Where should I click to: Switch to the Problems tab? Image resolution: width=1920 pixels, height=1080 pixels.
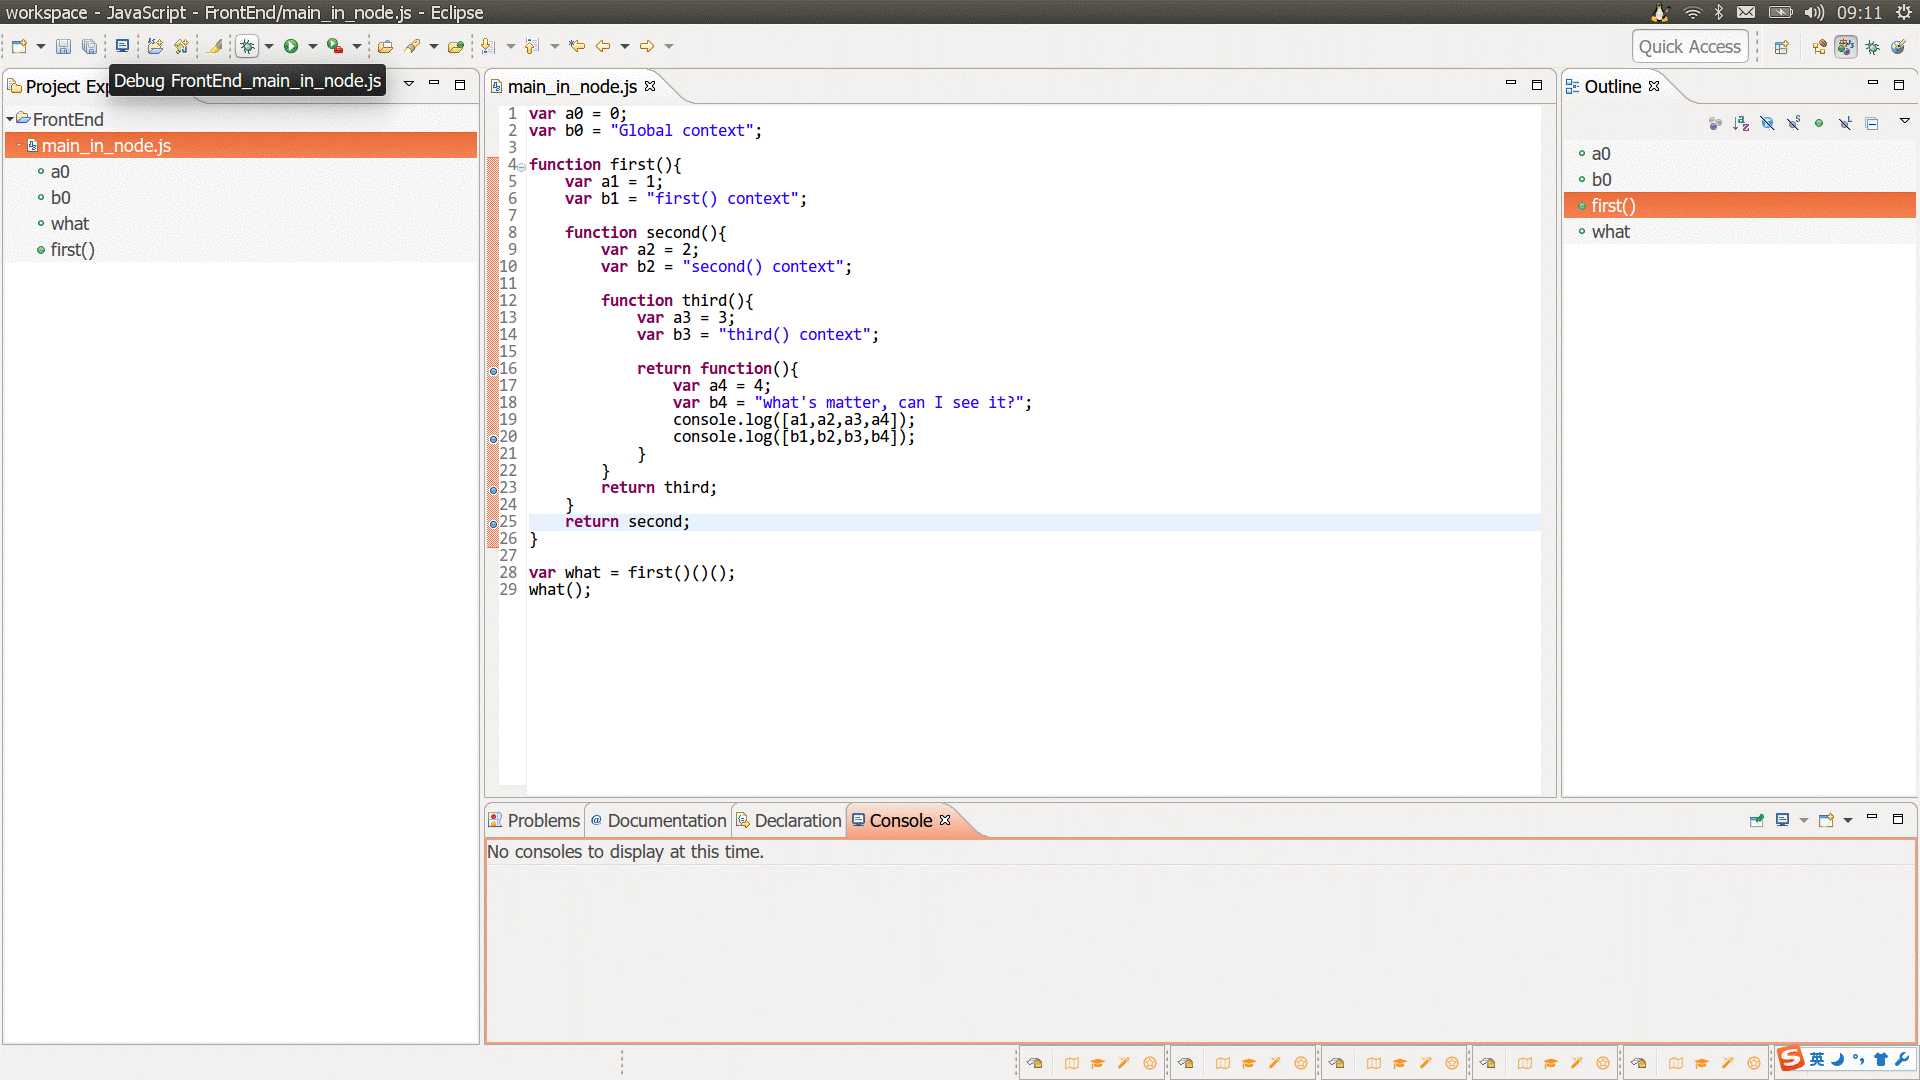pyautogui.click(x=534, y=821)
